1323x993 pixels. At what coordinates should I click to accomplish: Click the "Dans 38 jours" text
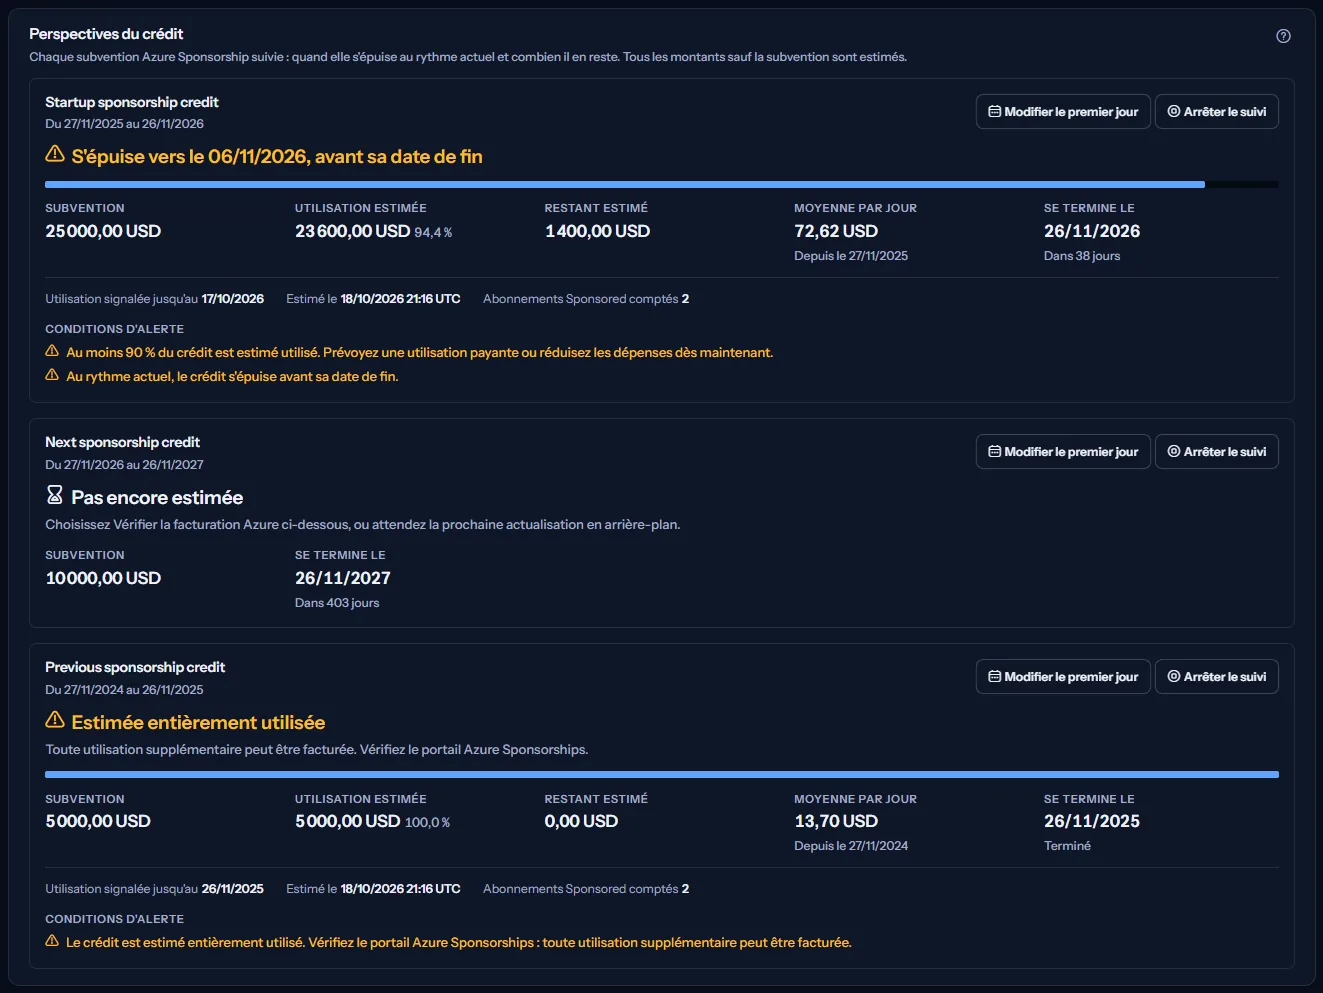(x=1082, y=256)
